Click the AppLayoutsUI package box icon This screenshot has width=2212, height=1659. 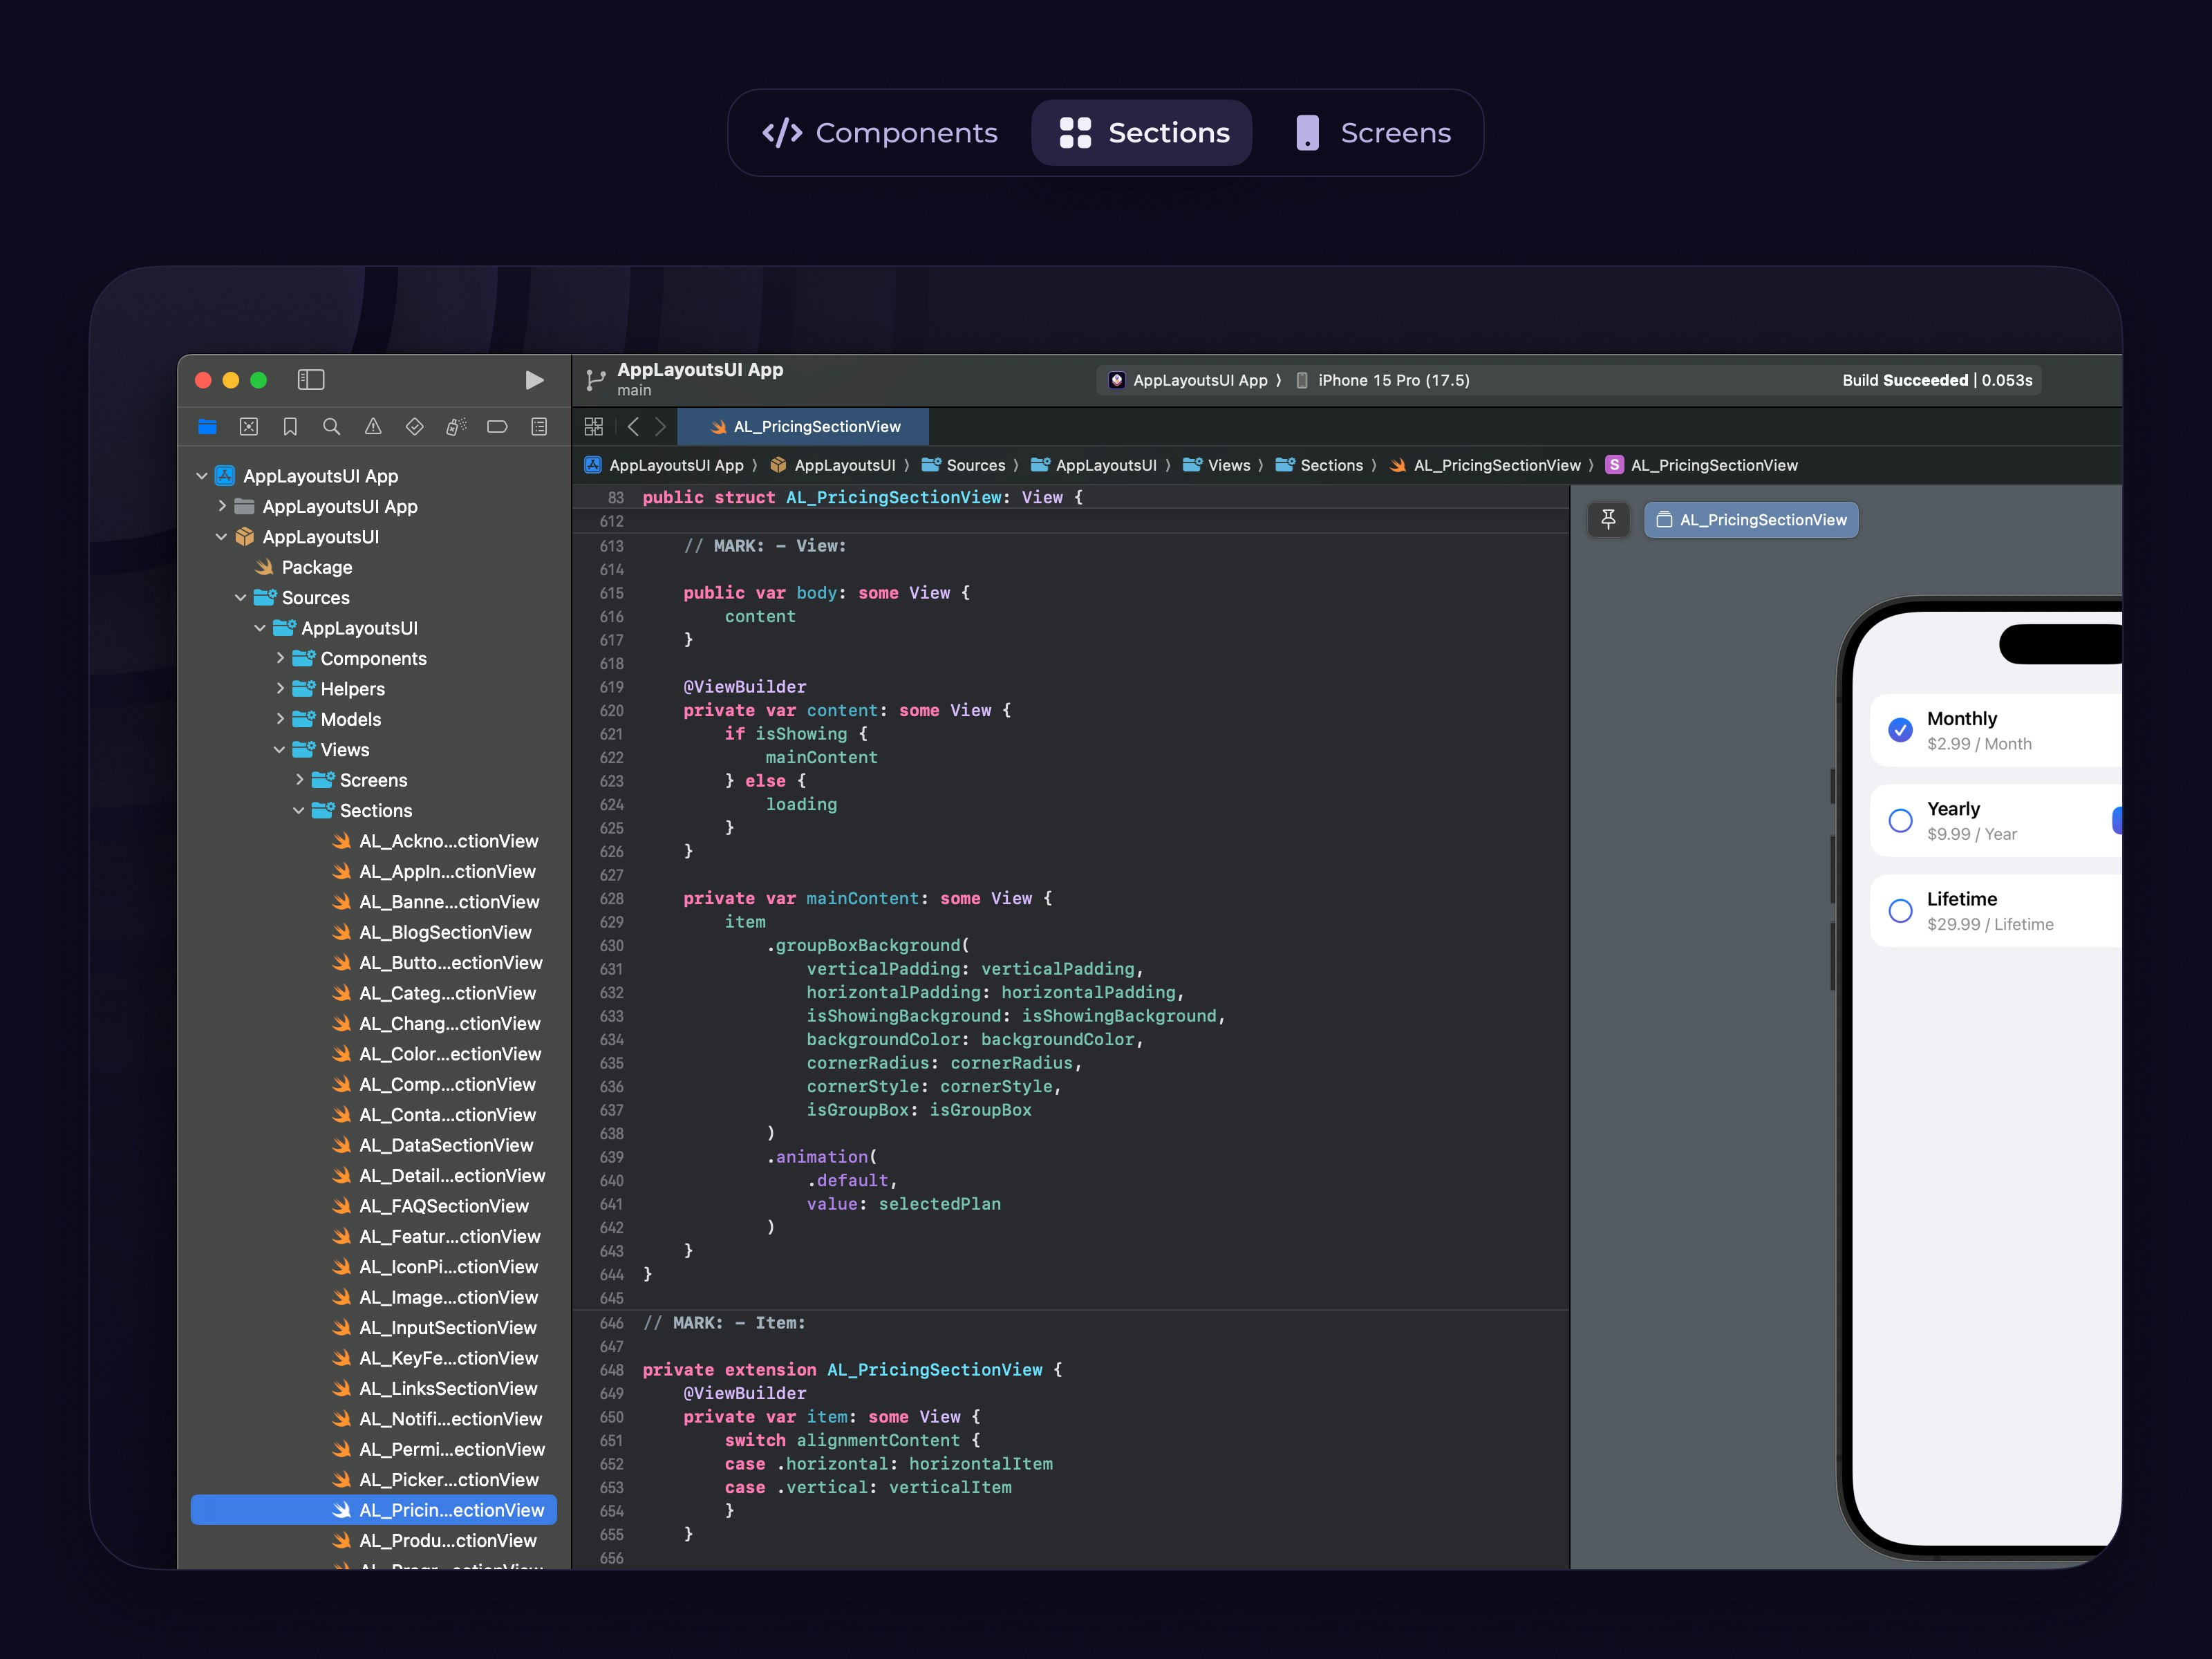[245, 537]
